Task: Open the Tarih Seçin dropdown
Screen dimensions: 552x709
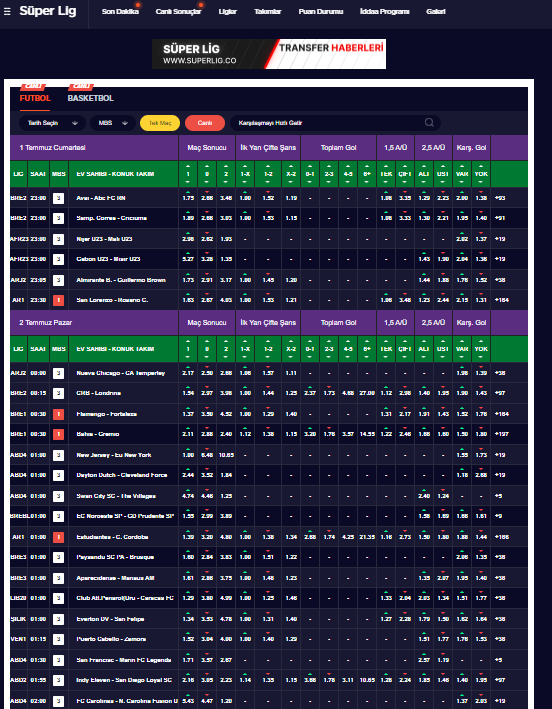Action: (x=52, y=123)
